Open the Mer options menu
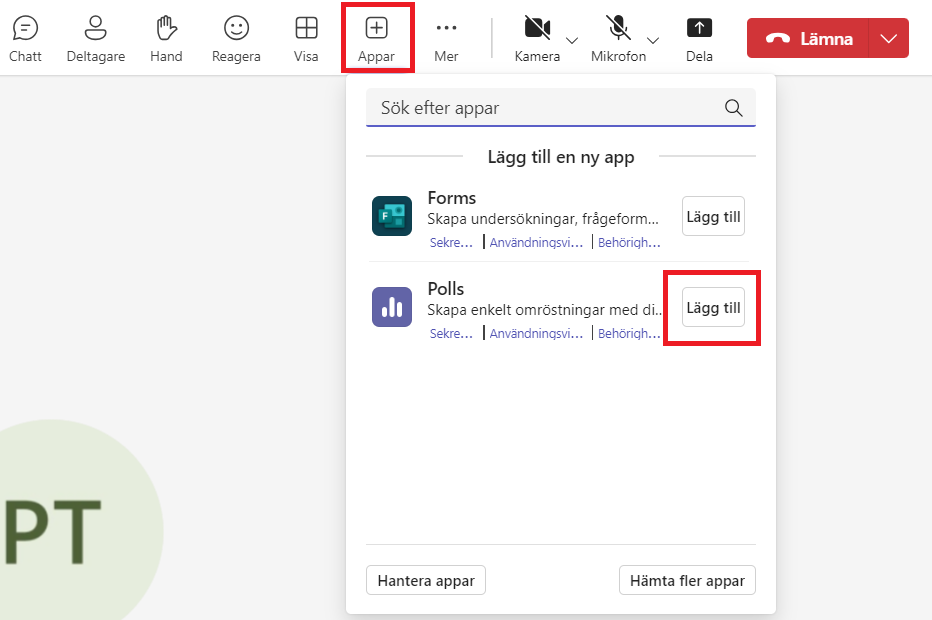The width and height of the screenshot is (932, 620). point(446,39)
